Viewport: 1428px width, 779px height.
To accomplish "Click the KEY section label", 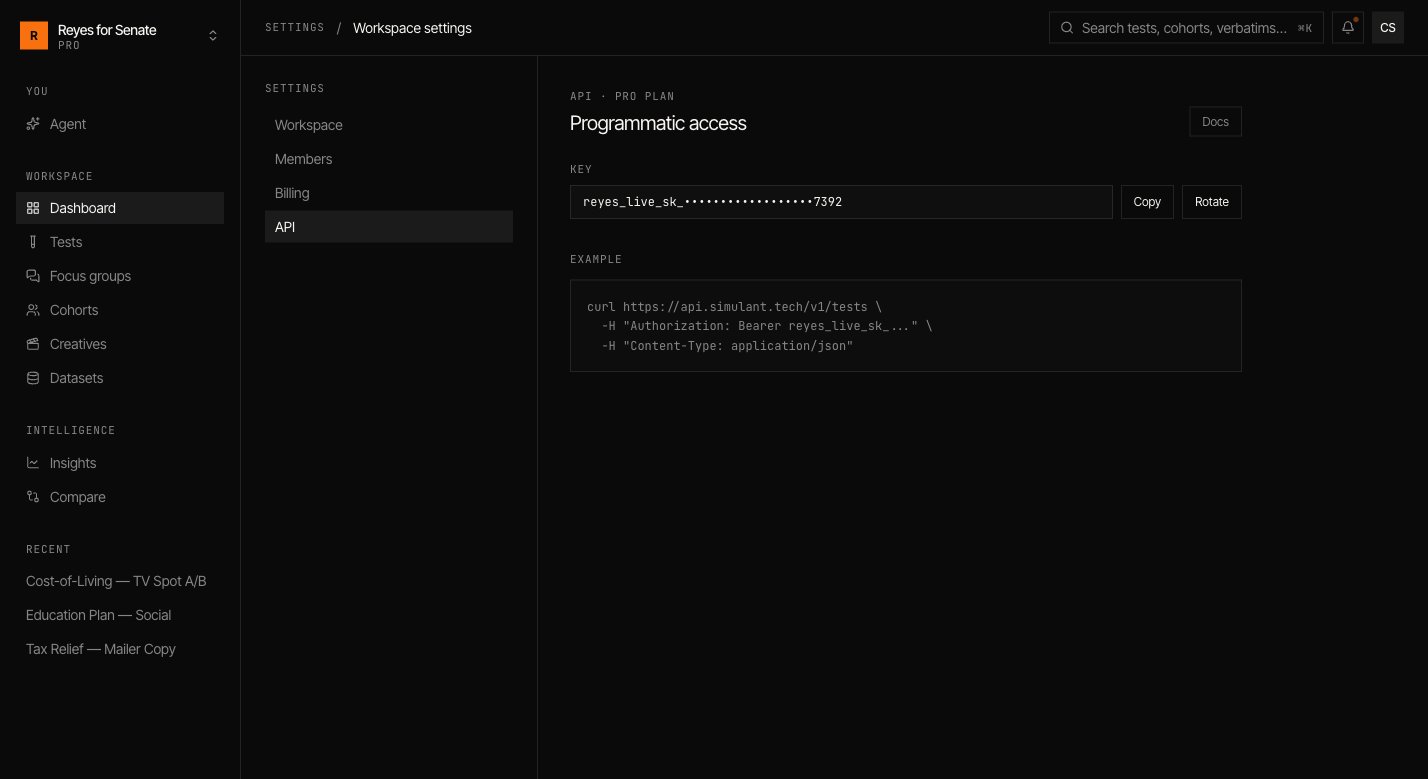I will click(581, 170).
